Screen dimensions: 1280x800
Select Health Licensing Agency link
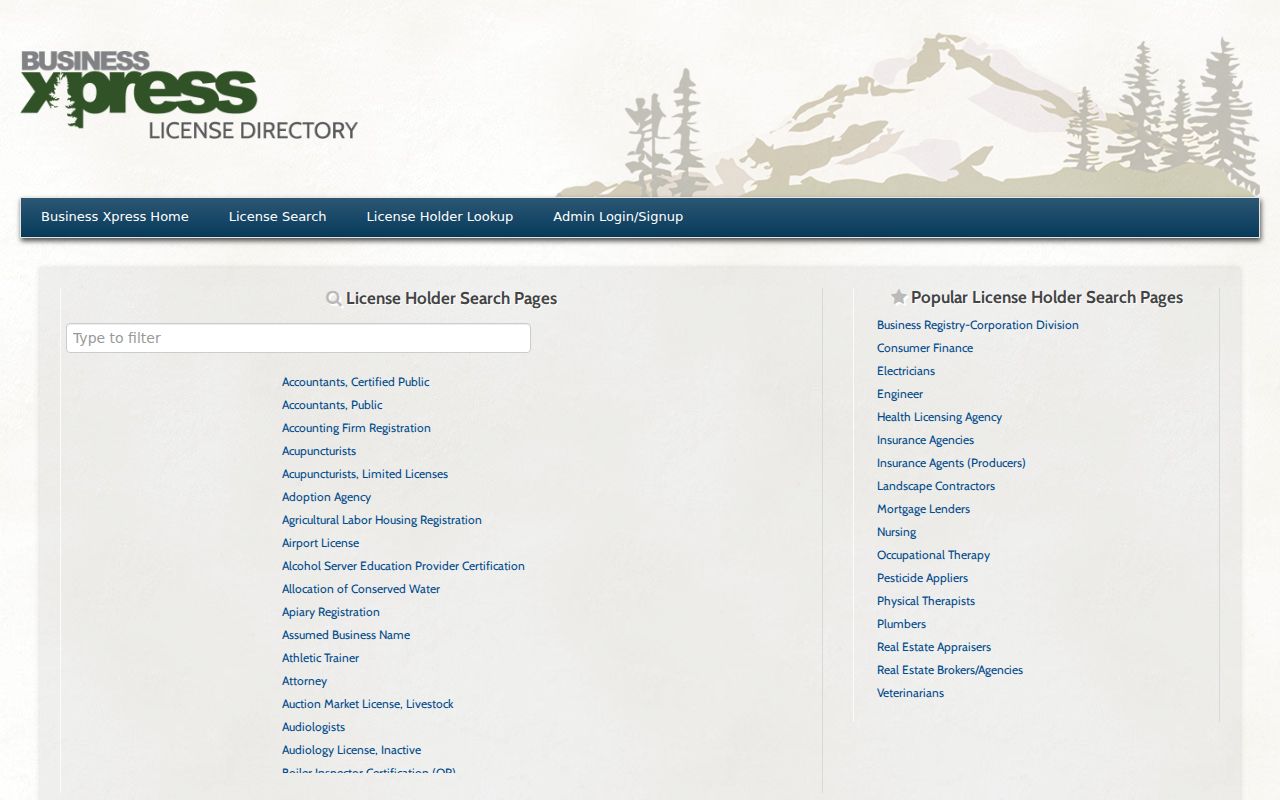click(x=939, y=417)
